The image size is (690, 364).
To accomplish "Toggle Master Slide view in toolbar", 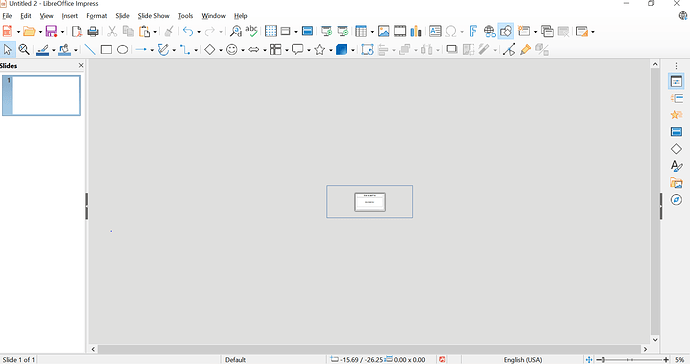I will [307, 31].
